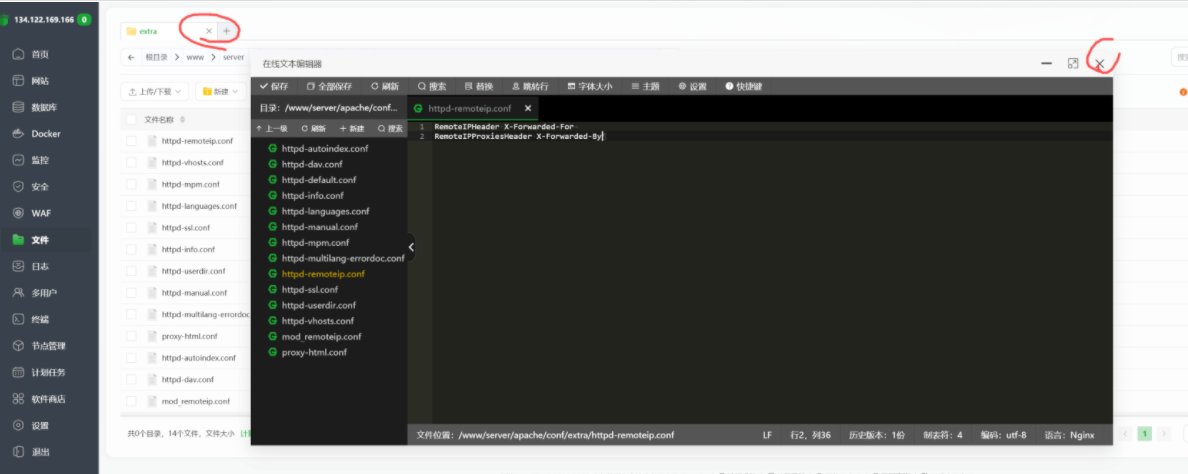Sort files by 文件名称 column arrows
The width and height of the screenshot is (1188, 474).
click(183, 120)
